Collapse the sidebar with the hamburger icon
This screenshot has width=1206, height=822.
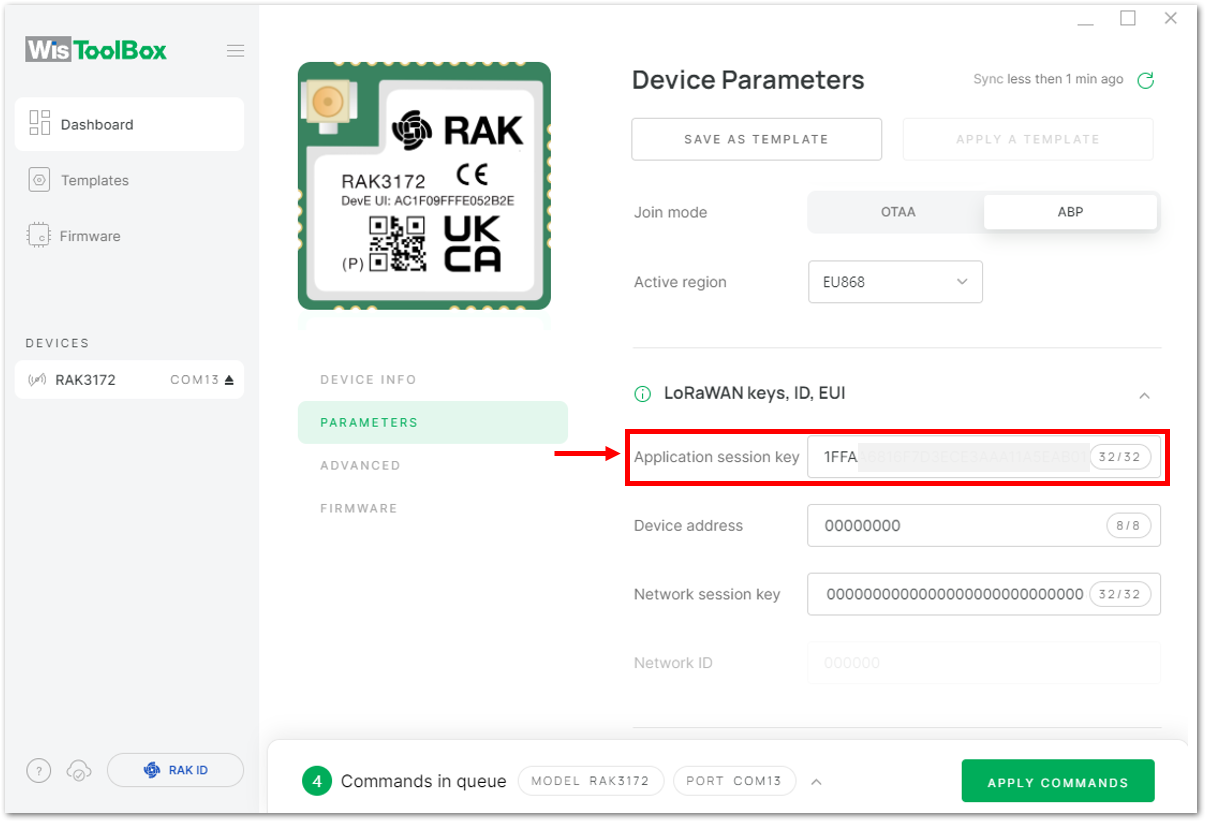tap(235, 51)
